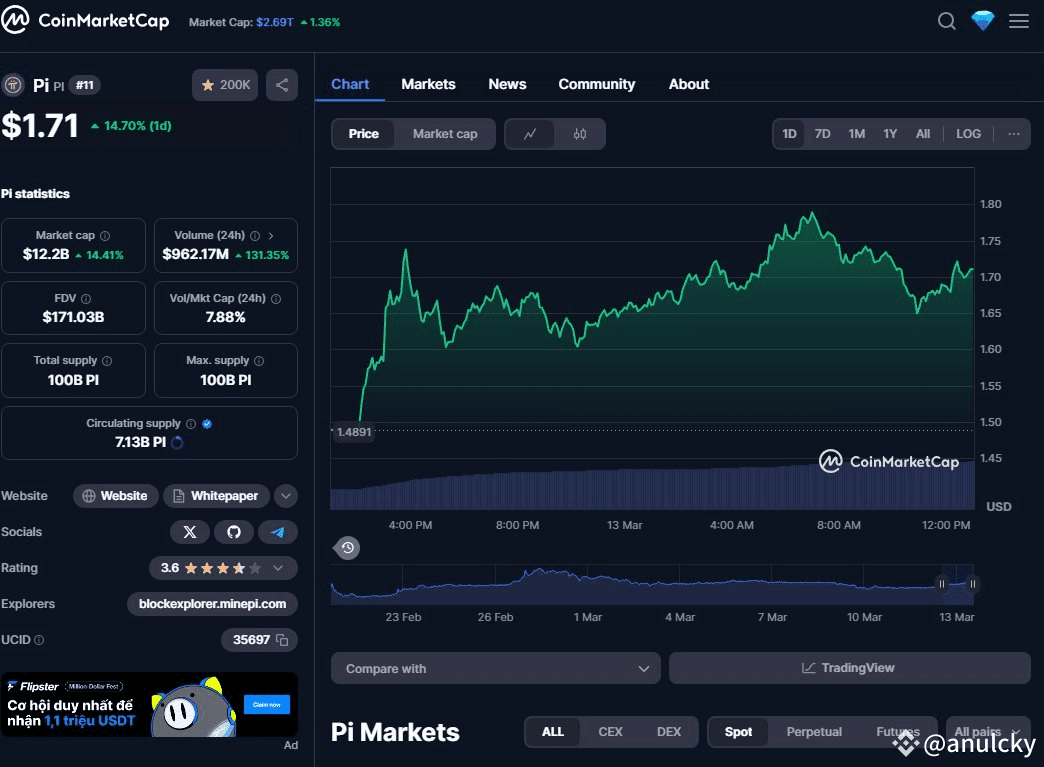
Task: Open the Compare with dropdown
Action: 496,668
